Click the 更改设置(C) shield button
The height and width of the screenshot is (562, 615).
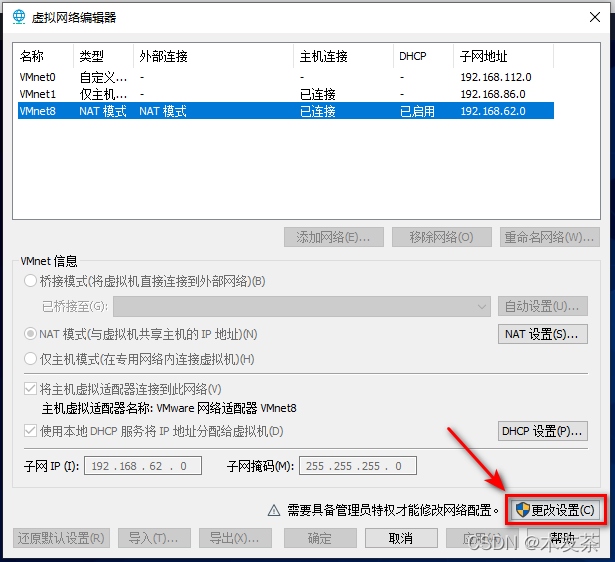[555, 510]
